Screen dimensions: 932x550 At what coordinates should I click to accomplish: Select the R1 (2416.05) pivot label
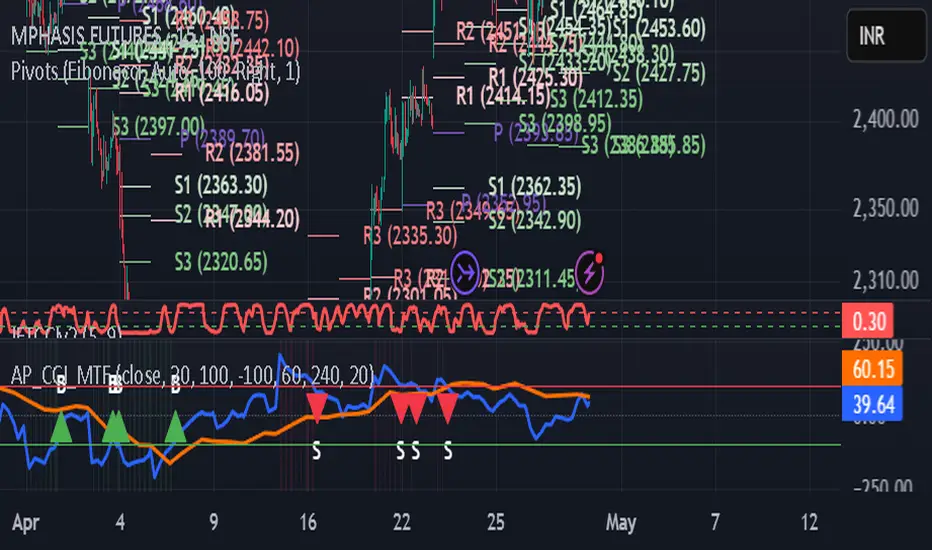tap(222, 93)
